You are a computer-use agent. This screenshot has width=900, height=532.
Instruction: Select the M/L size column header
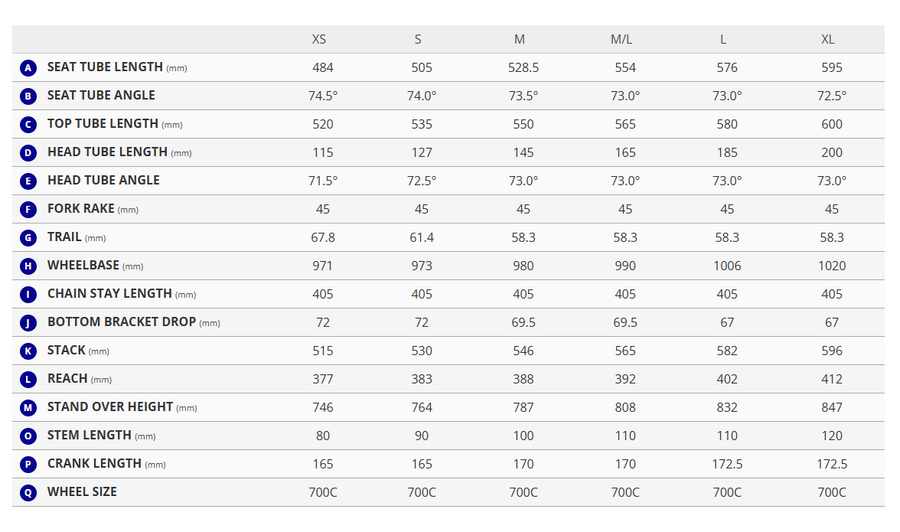click(621, 39)
